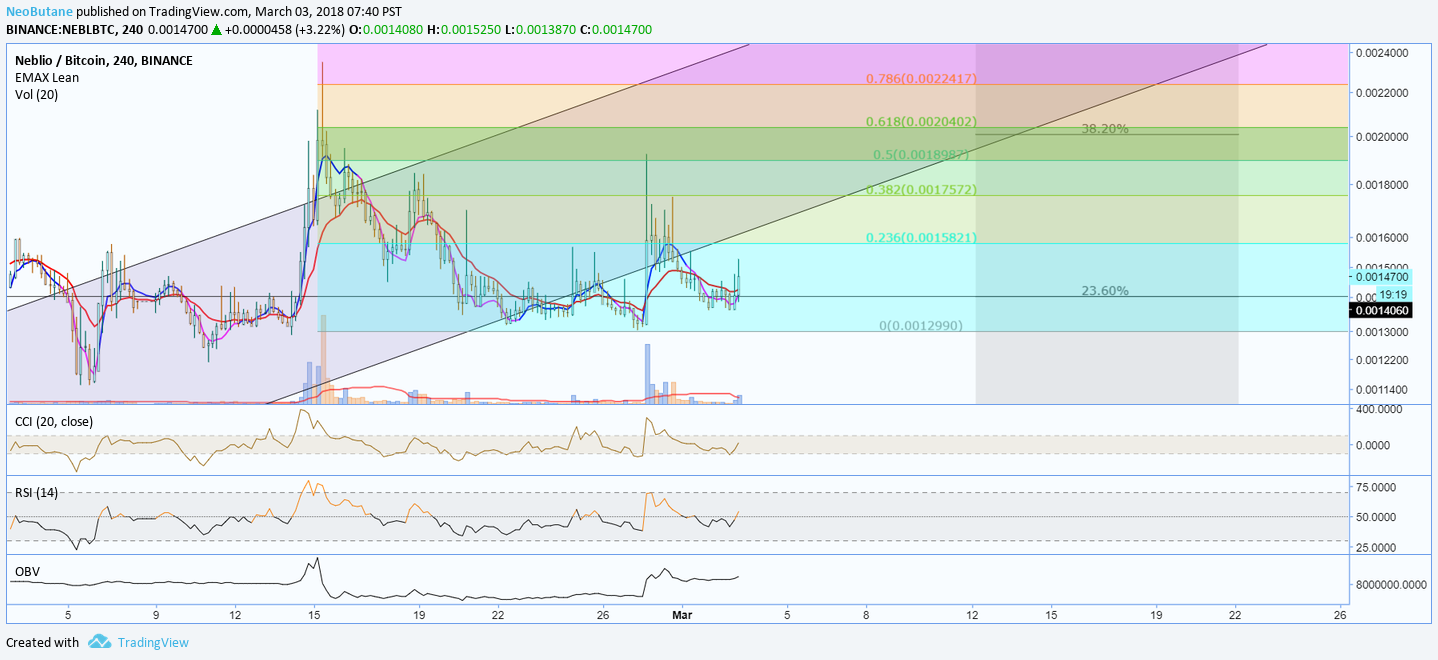The image size is (1438, 660).
Task: Click the '9' date label on time axis
Action: pos(157,615)
